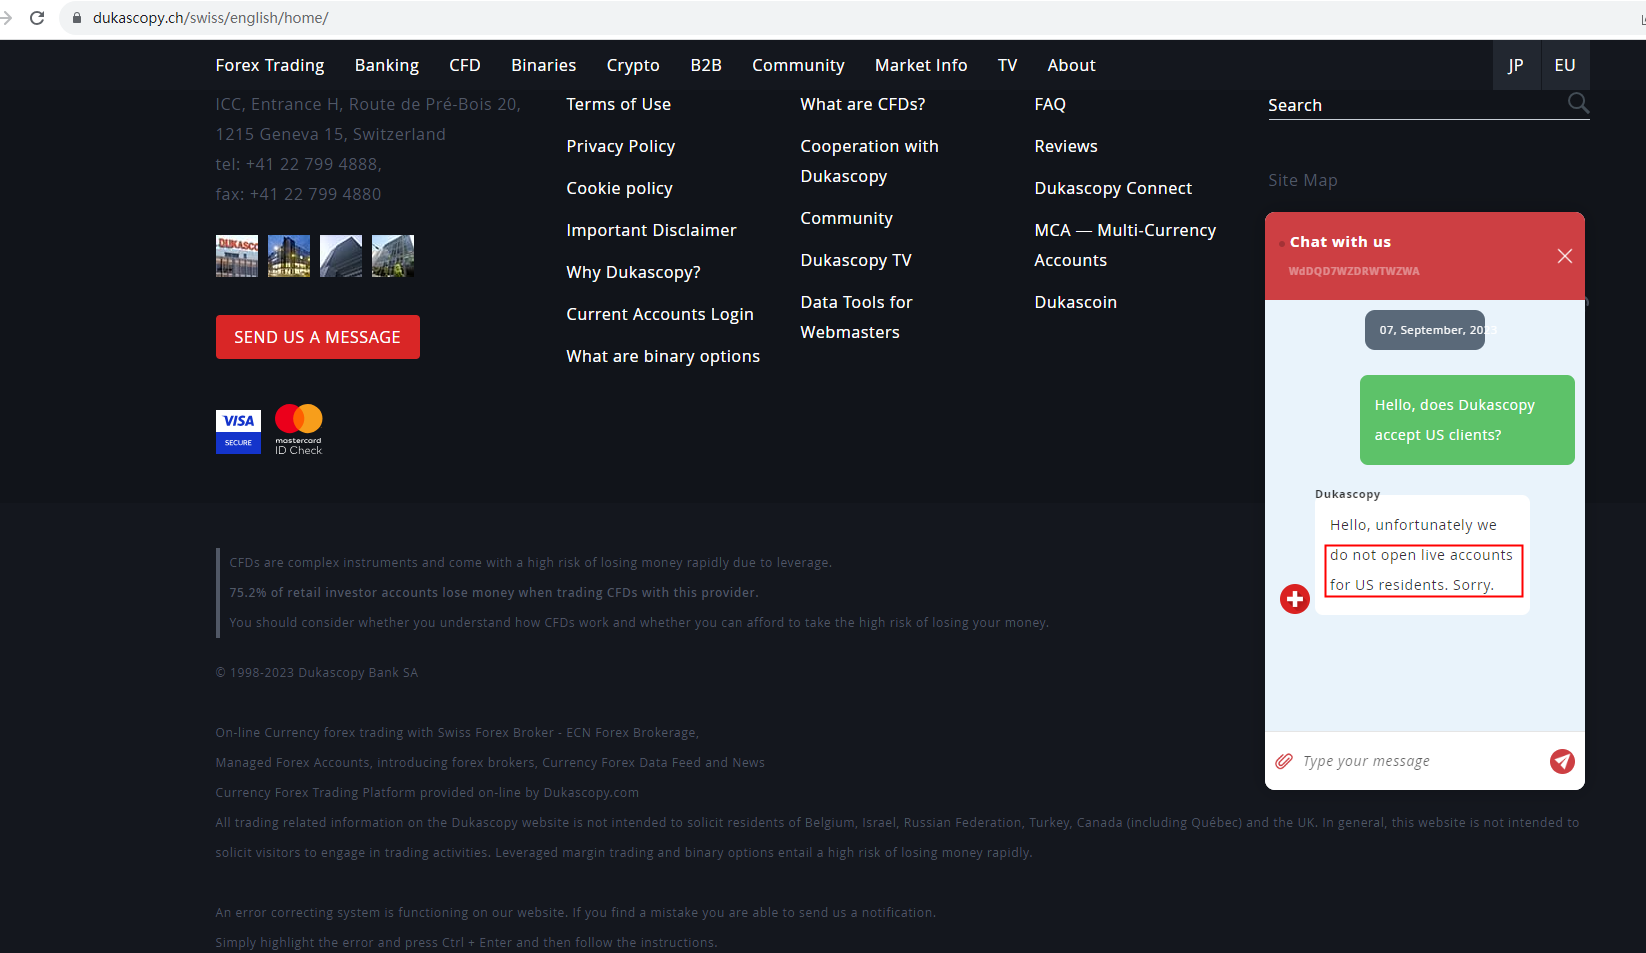Click the red plus icon beside the chat
Viewport: 1646px width, 953px height.
point(1294,599)
